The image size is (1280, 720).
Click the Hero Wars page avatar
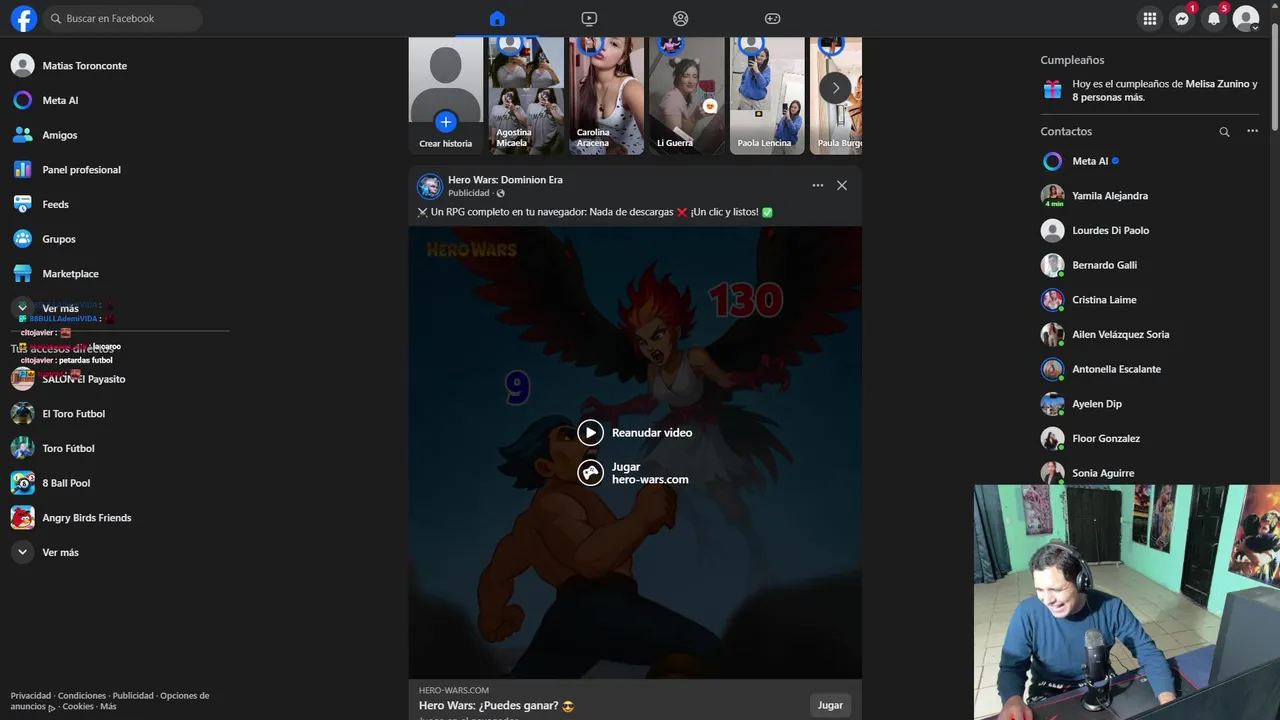tap(430, 186)
